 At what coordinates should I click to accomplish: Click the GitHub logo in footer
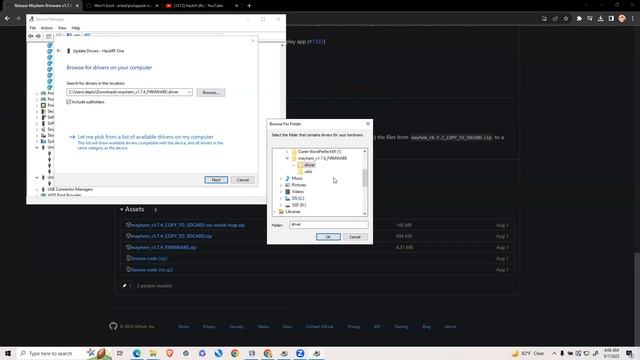click(113, 326)
